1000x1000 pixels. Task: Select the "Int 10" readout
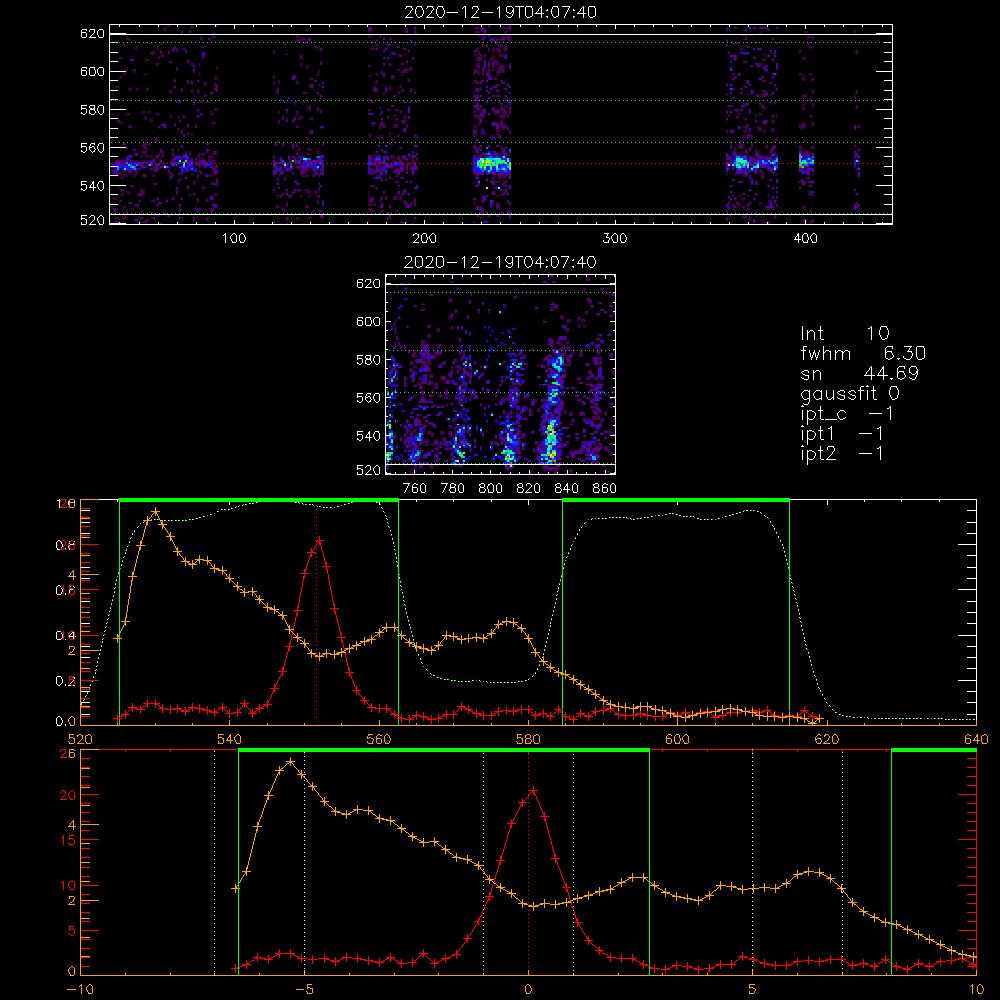pyautogui.click(x=844, y=334)
